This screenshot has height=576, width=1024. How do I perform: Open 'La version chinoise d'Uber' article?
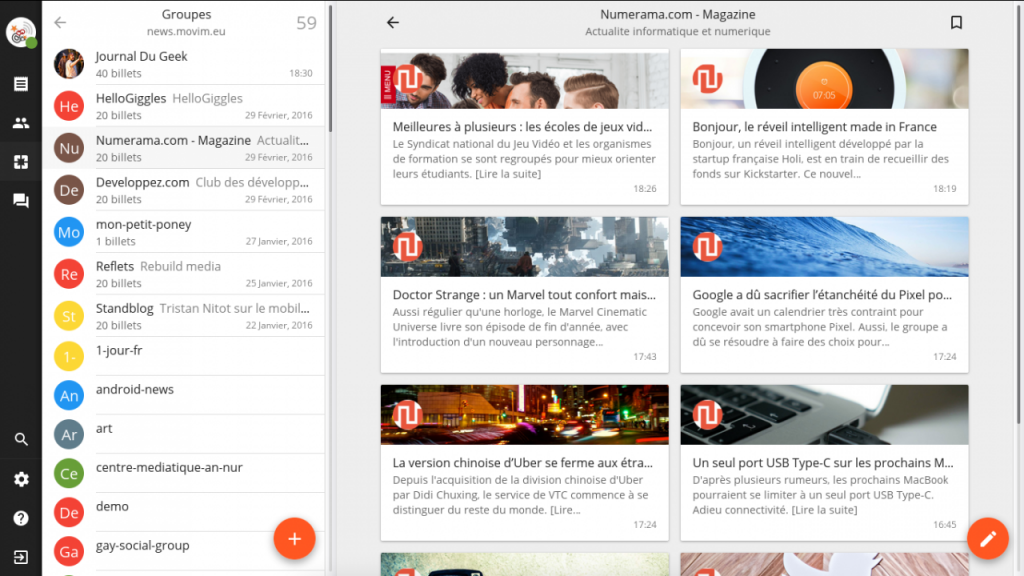tap(522, 462)
